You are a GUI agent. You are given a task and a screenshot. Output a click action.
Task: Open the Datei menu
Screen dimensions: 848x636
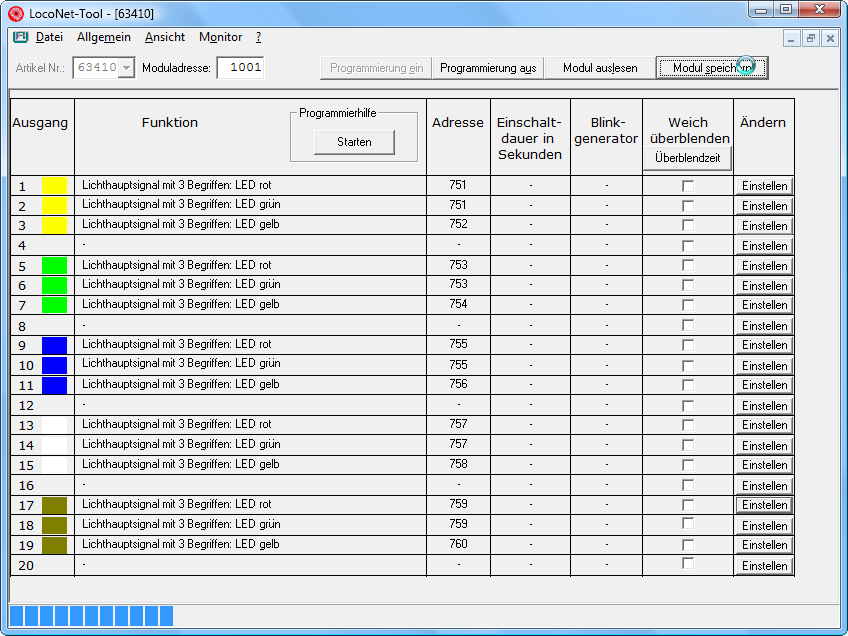[x=49, y=37]
